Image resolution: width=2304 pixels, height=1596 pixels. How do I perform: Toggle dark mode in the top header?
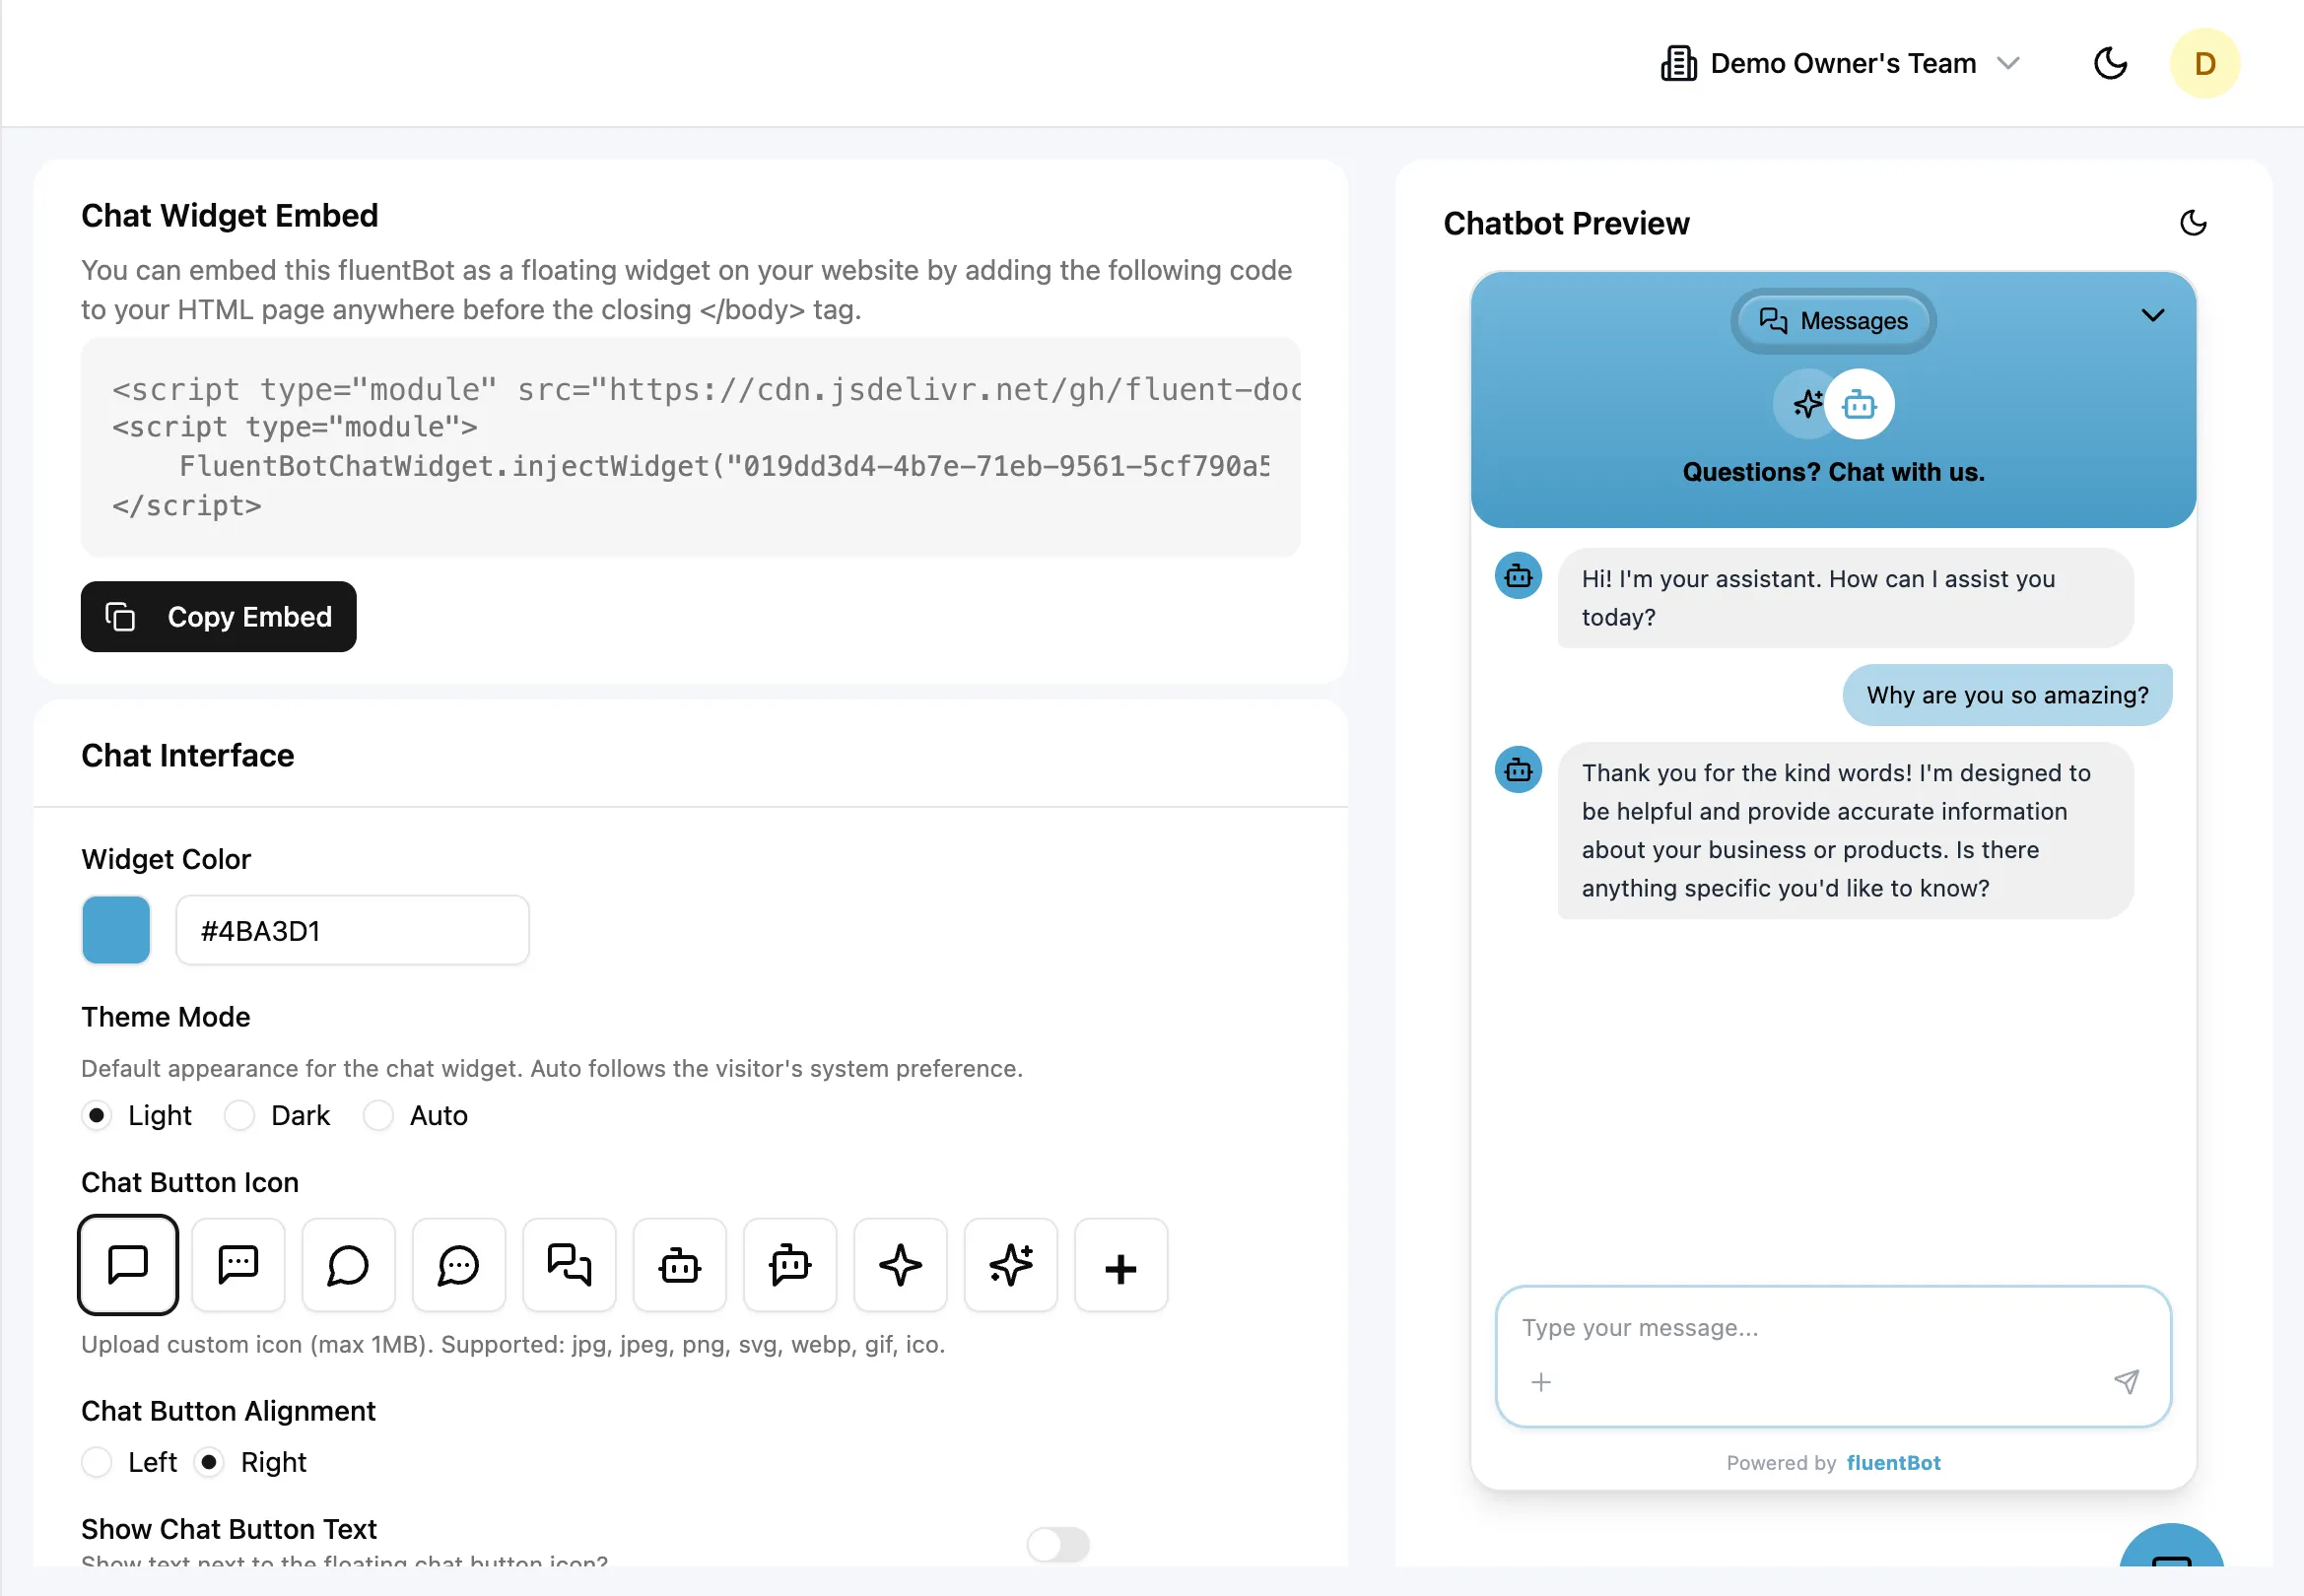(x=2110, y=63)
